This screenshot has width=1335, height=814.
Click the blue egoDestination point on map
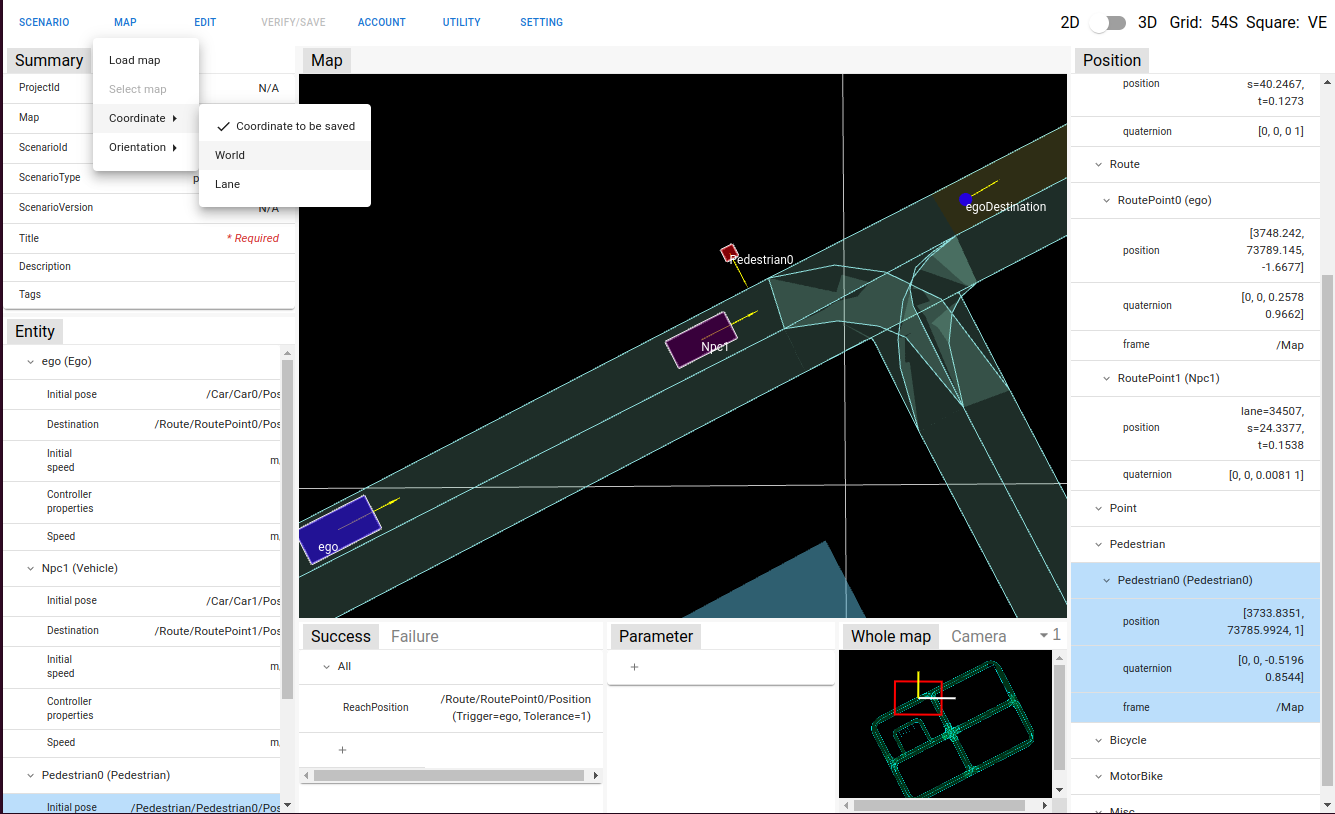point(965,199)
